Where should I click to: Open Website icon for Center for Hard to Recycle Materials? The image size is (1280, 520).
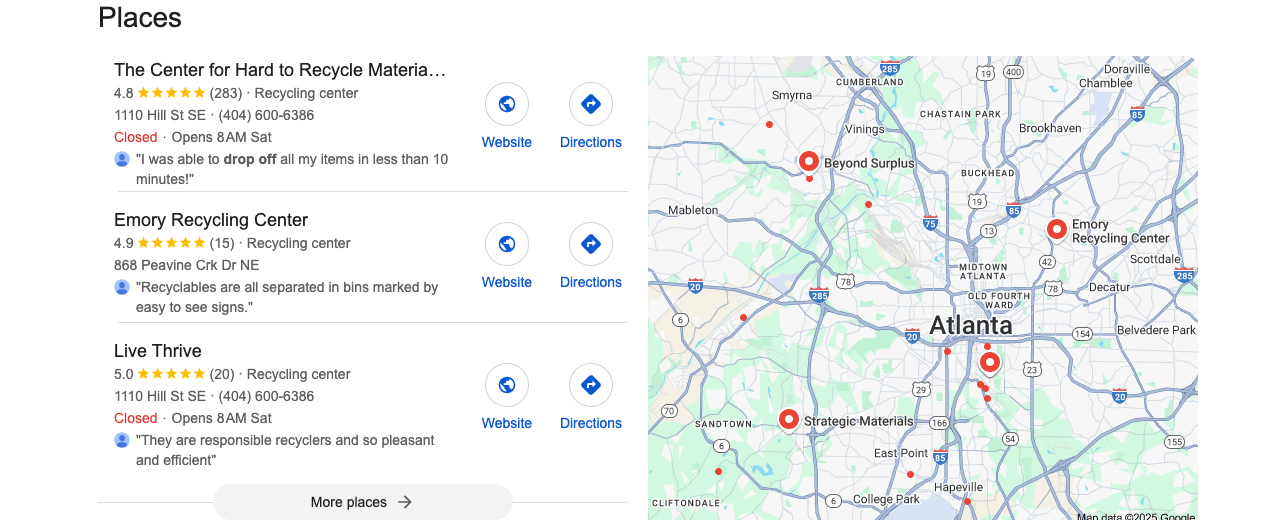tap(507, 104)
